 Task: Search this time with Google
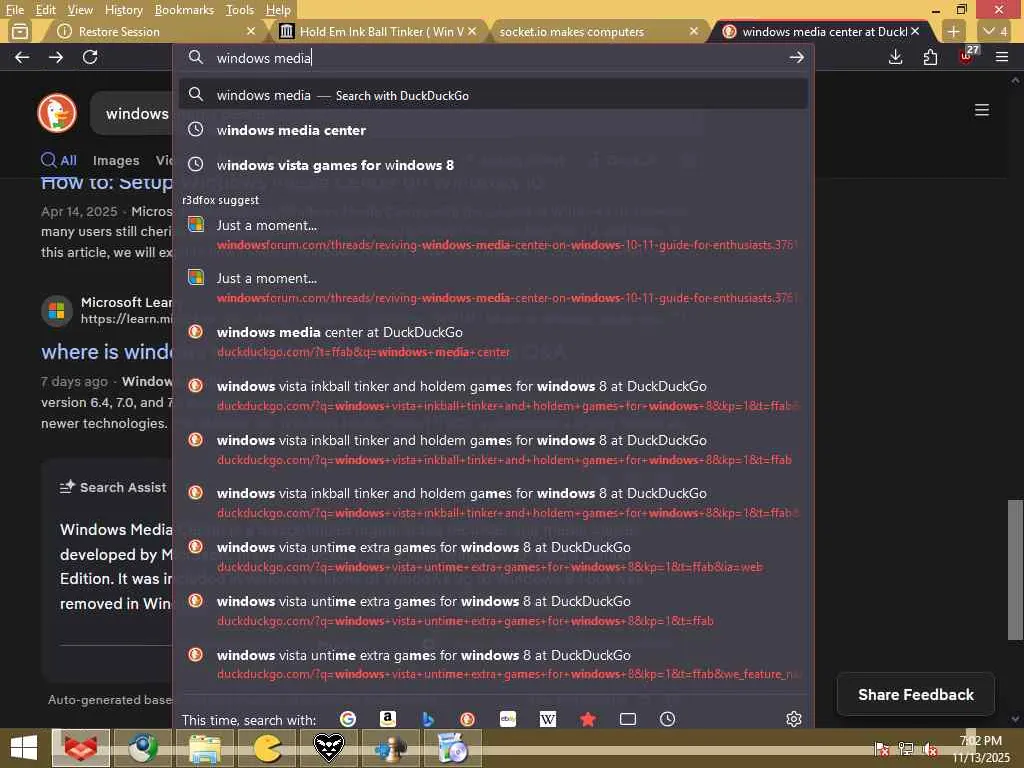(x=348, y=719)
